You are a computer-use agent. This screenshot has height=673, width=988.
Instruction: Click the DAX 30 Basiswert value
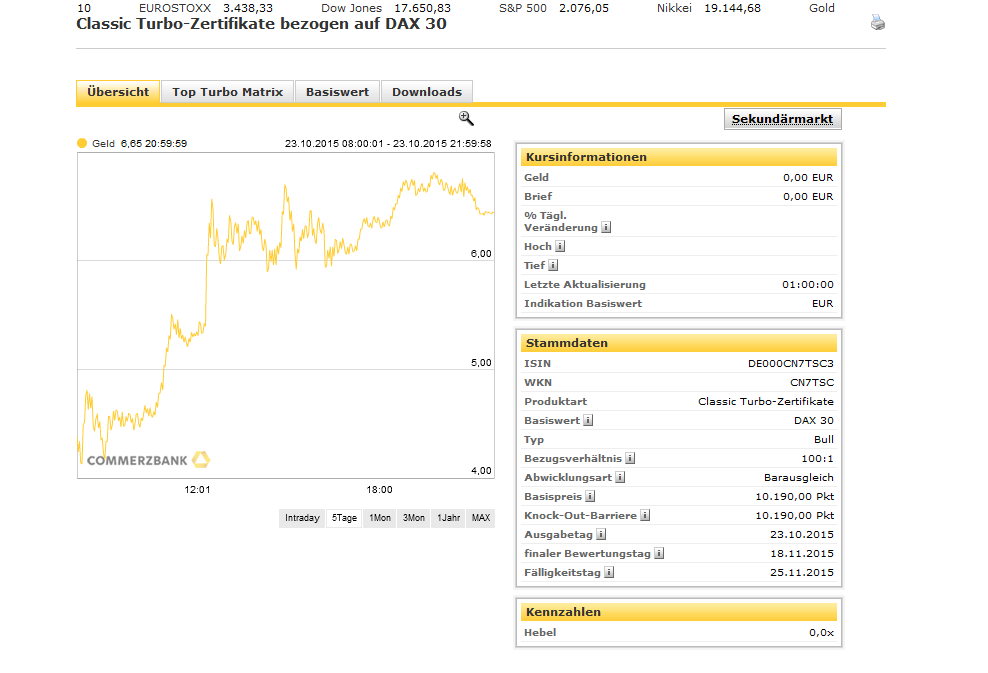coord(813,420)
